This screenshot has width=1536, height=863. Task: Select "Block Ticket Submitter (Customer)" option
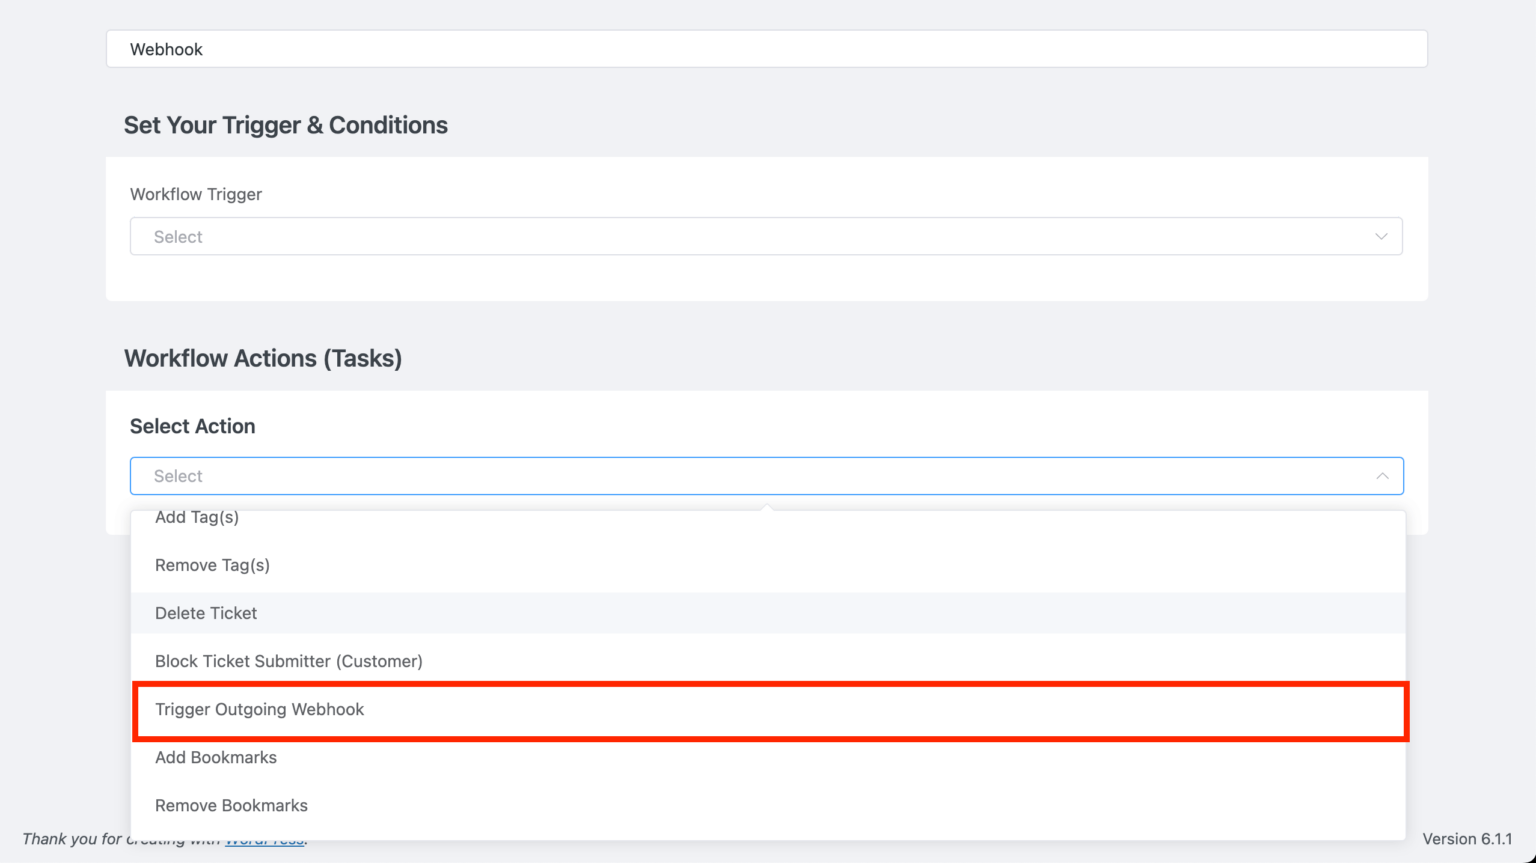click(288, 661)
